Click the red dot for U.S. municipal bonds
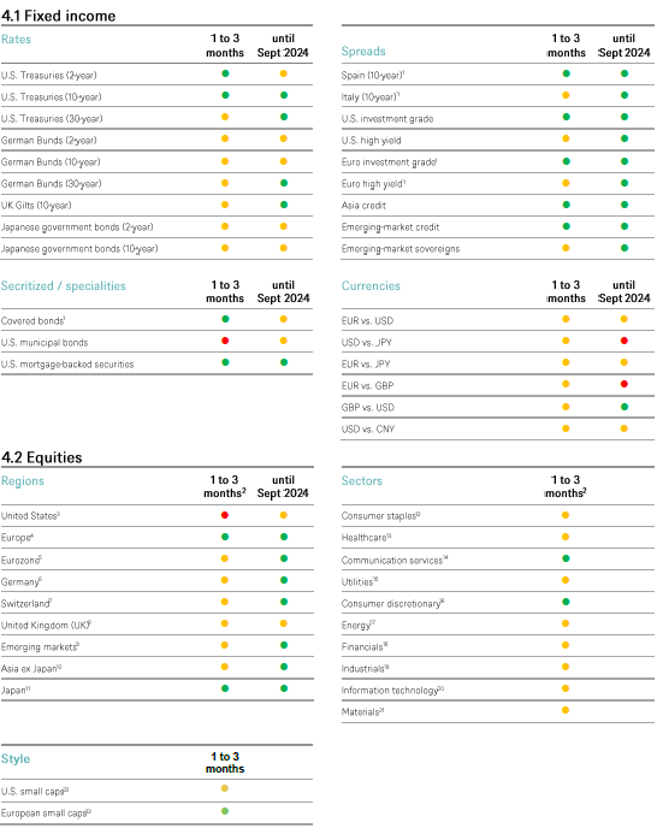The height and width of the screenshot is (830, 663). tap(225, 342)
